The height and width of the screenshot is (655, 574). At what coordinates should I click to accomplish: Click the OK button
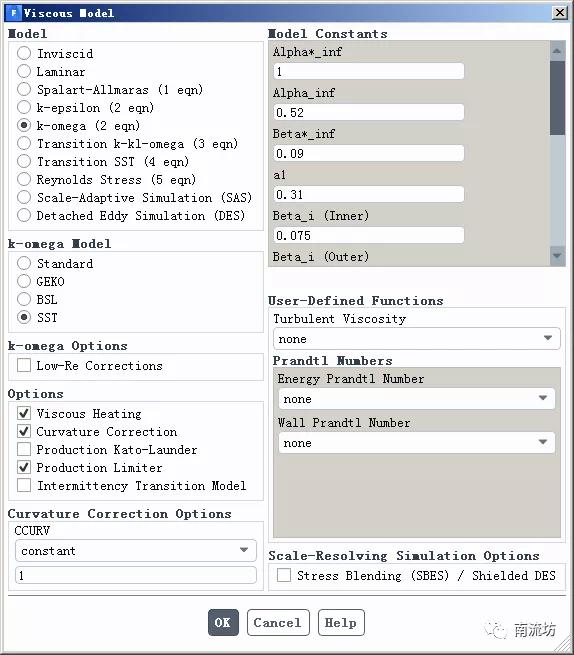(223, 622)
